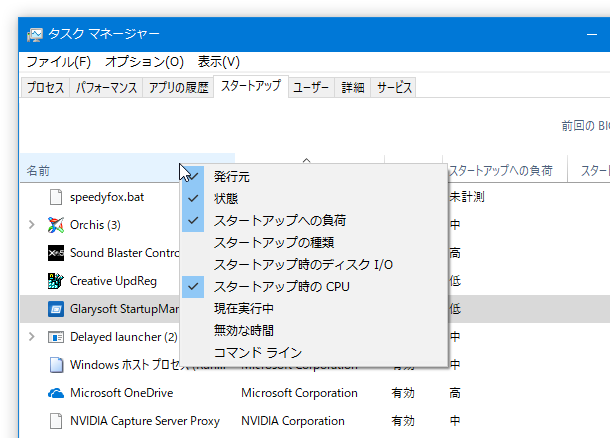
Task: Select the Microsoft OneDrive row name
Action: (121, 393)
